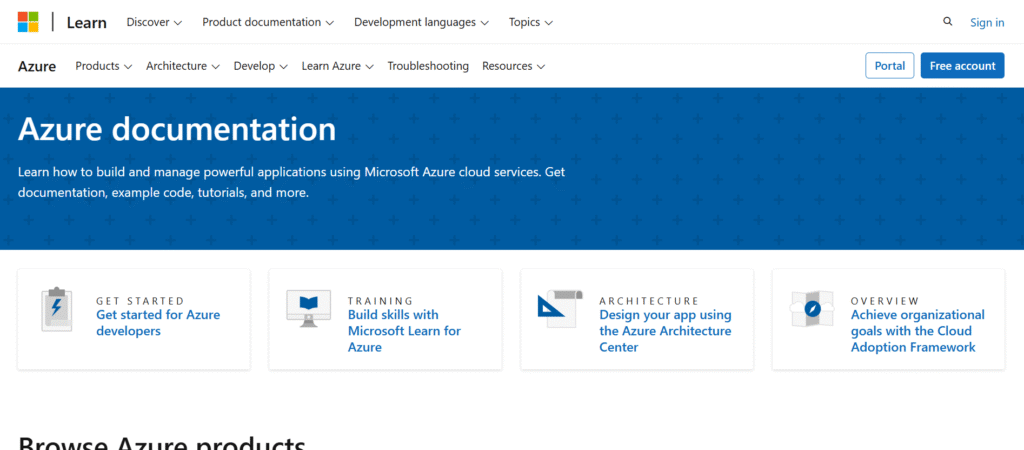The image size is (1024, 450).
Task: Click the OVERVIEW label text
Action: [885, 301]
